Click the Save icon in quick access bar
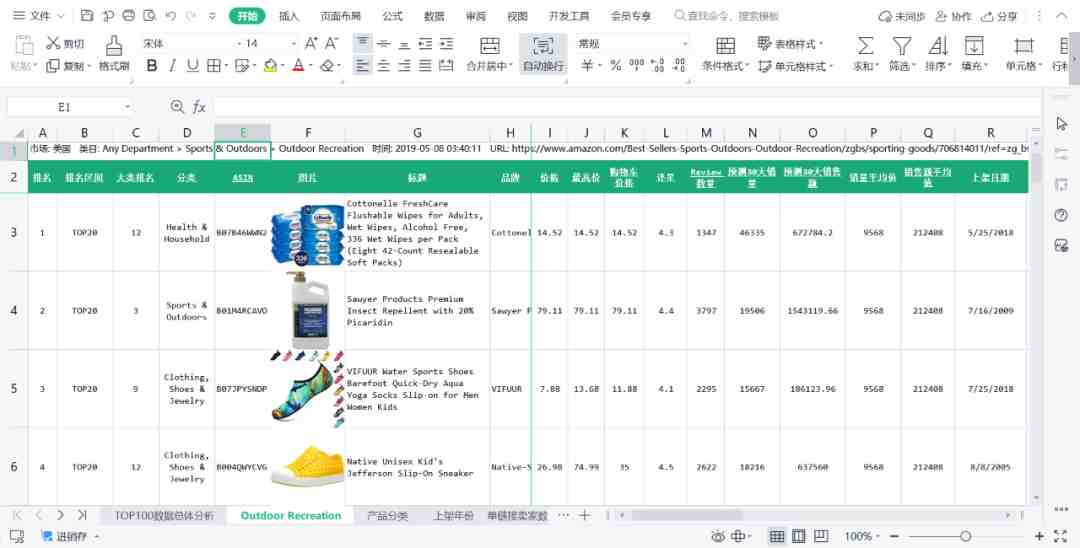This screenshot has width=1080, height=548. tap(87, 16)
